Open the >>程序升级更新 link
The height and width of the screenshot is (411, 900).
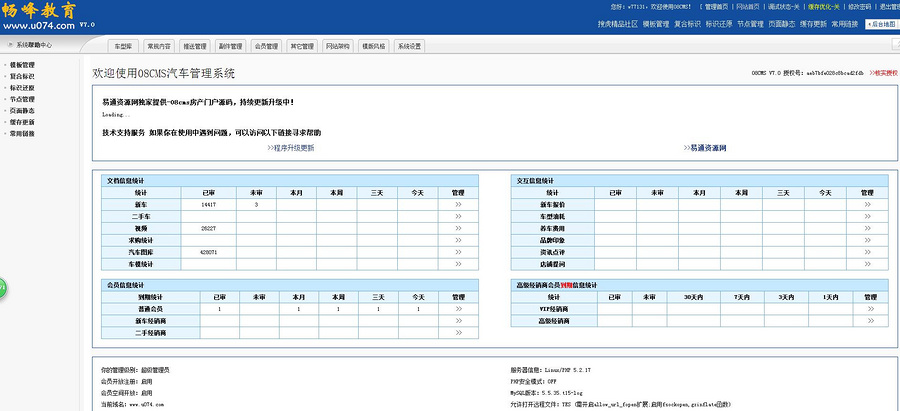(x=290, y=148)
